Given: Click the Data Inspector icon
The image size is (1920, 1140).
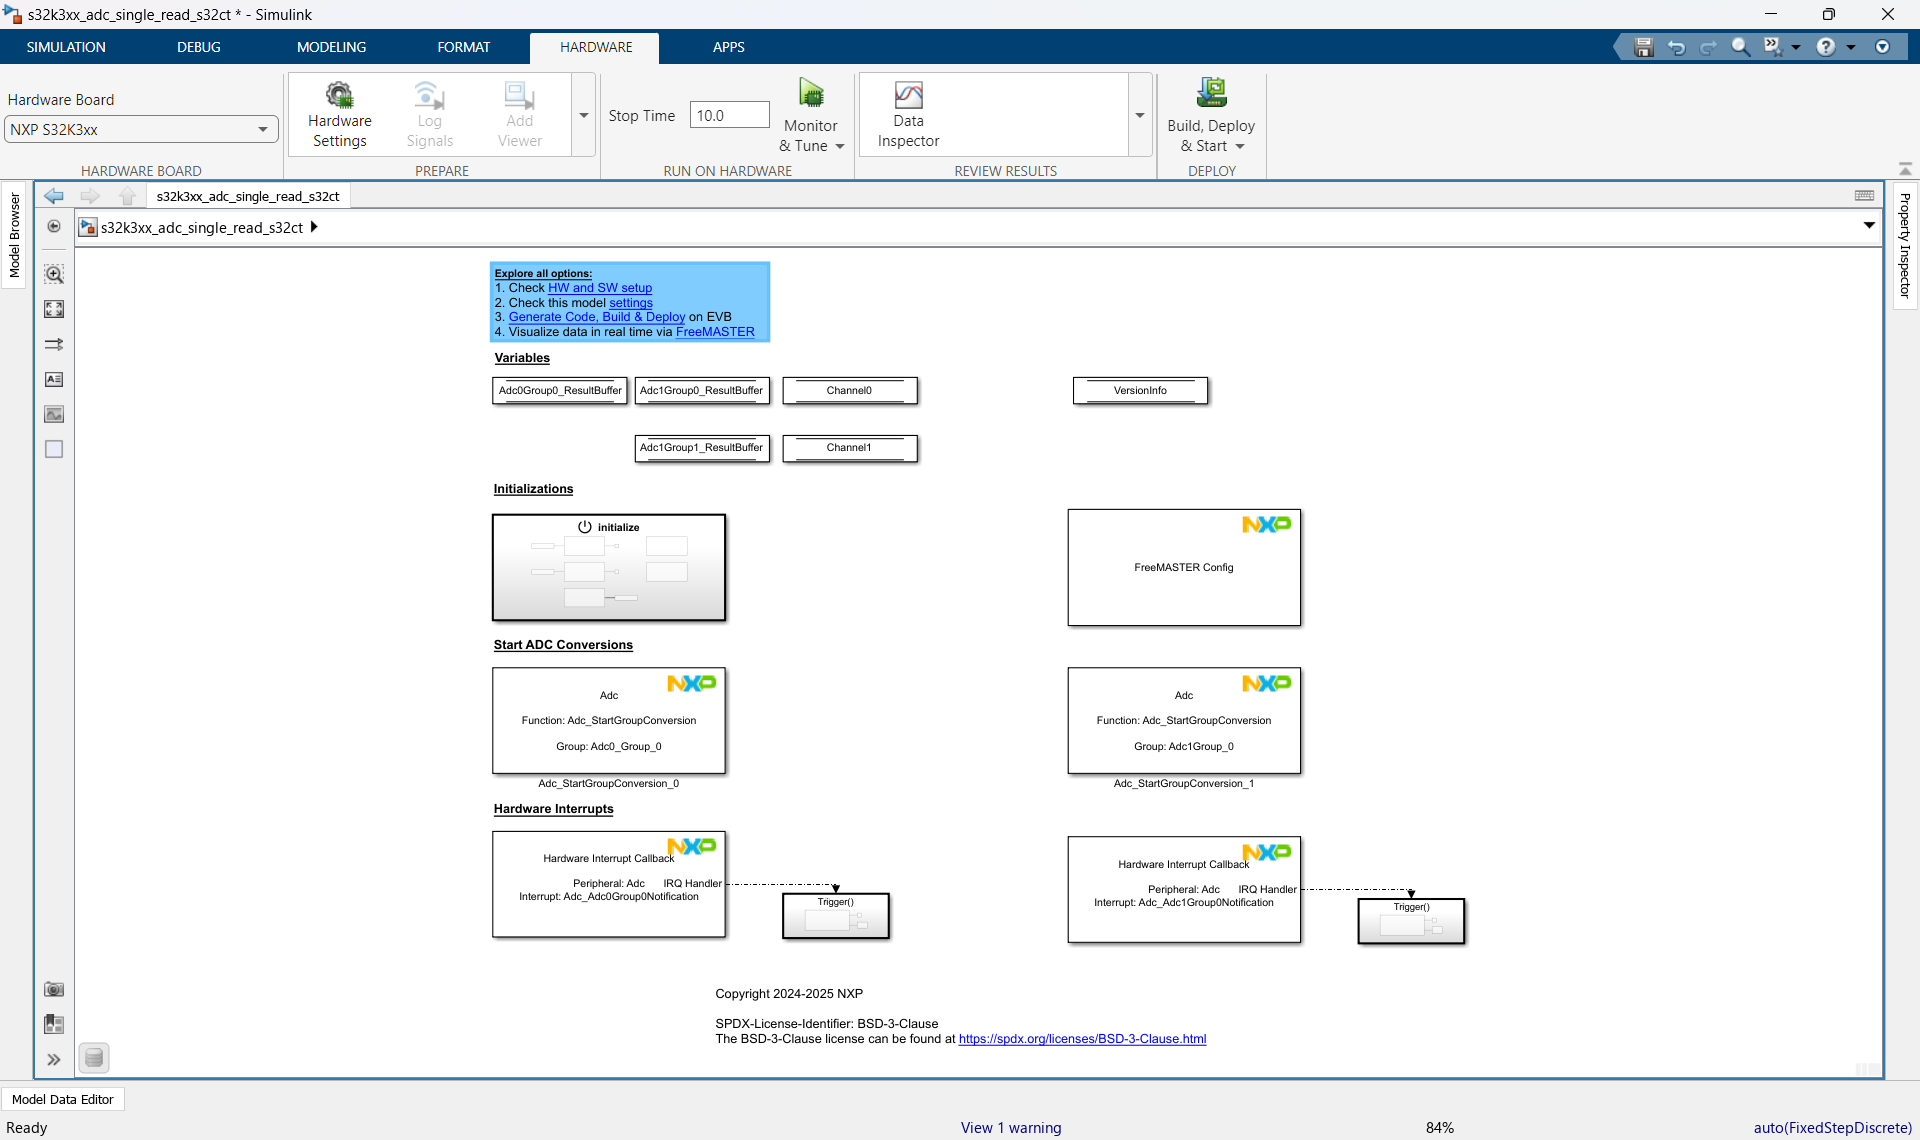Looking at the screenshot, I should coord(908,95).
